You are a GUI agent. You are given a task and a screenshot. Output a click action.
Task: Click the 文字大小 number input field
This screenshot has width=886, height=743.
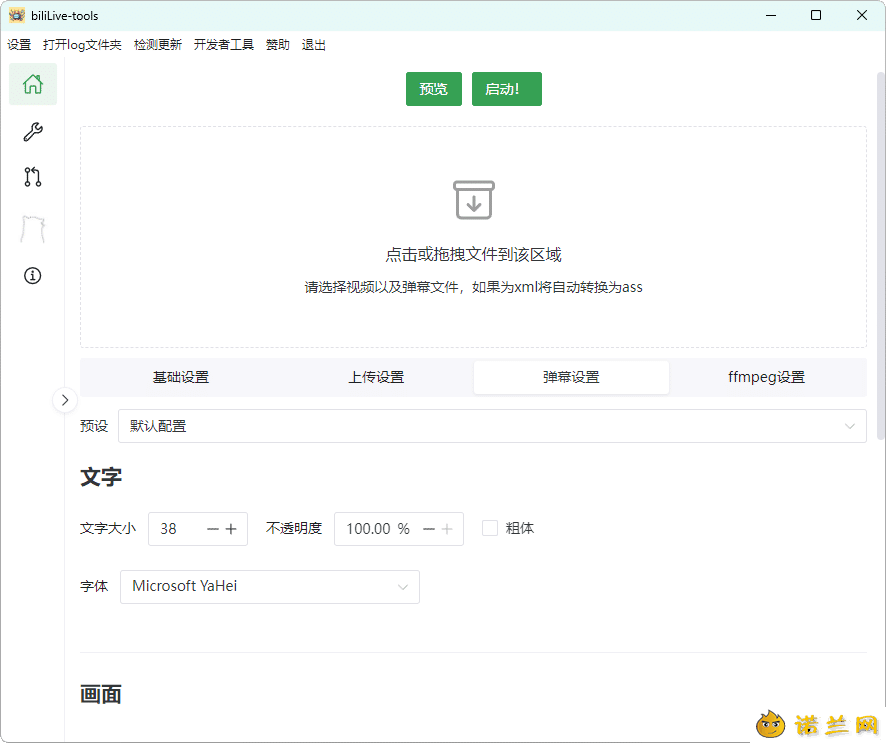(x=198, y=529)
